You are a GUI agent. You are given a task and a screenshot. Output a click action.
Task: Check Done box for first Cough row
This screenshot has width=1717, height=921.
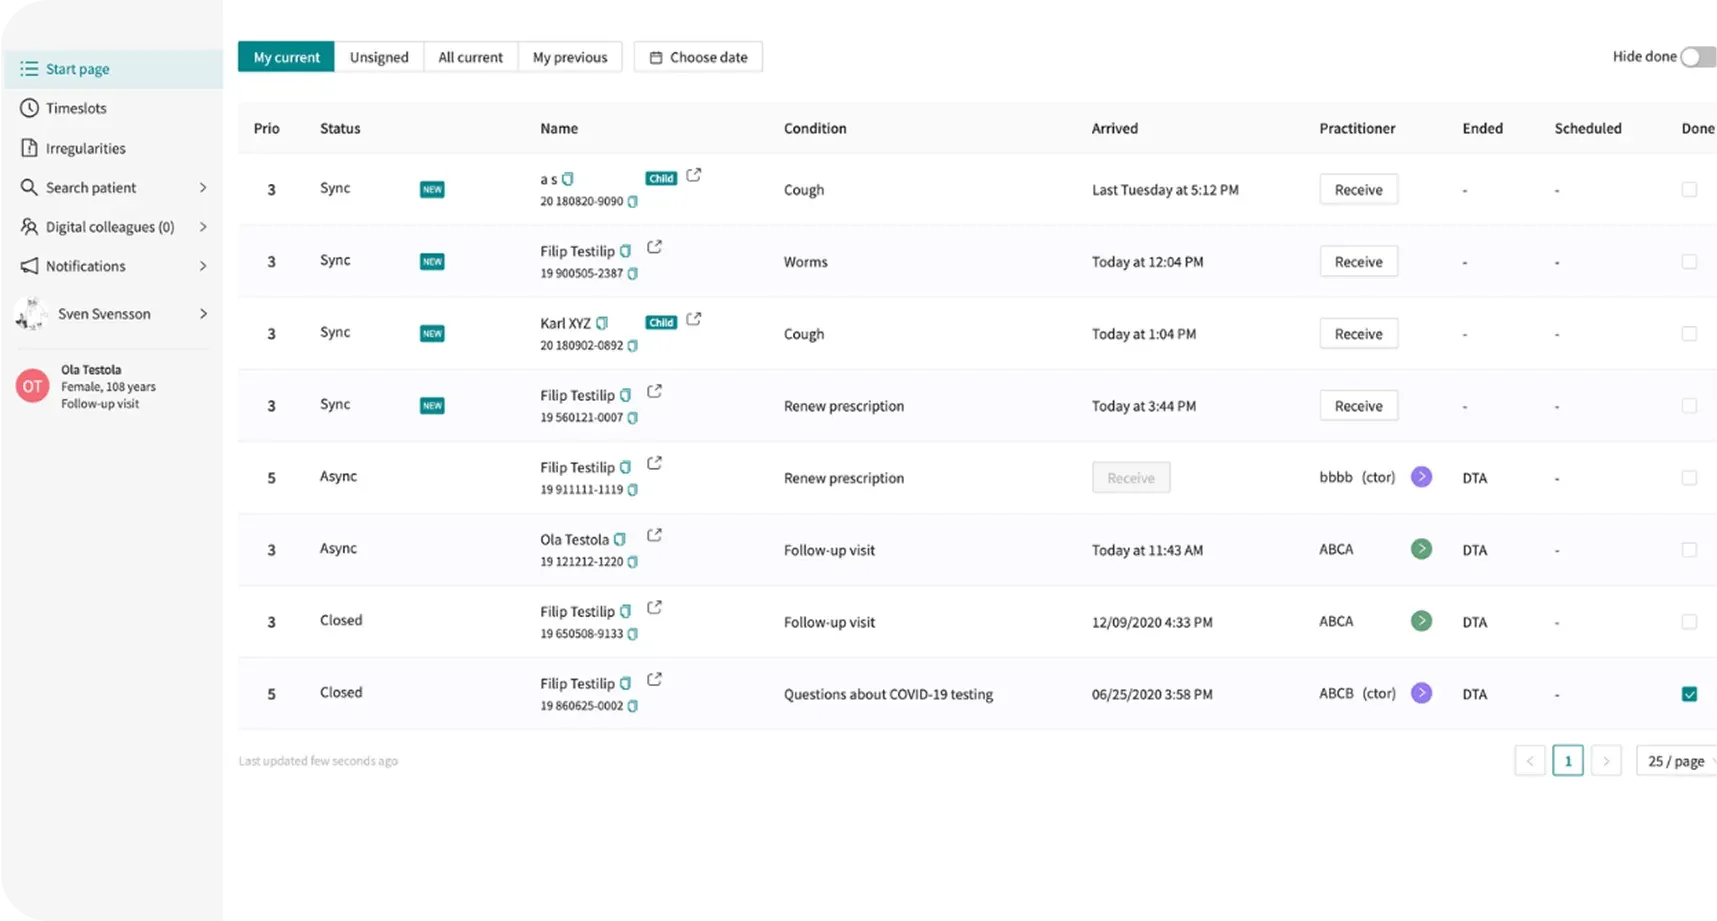(1689, 190)
